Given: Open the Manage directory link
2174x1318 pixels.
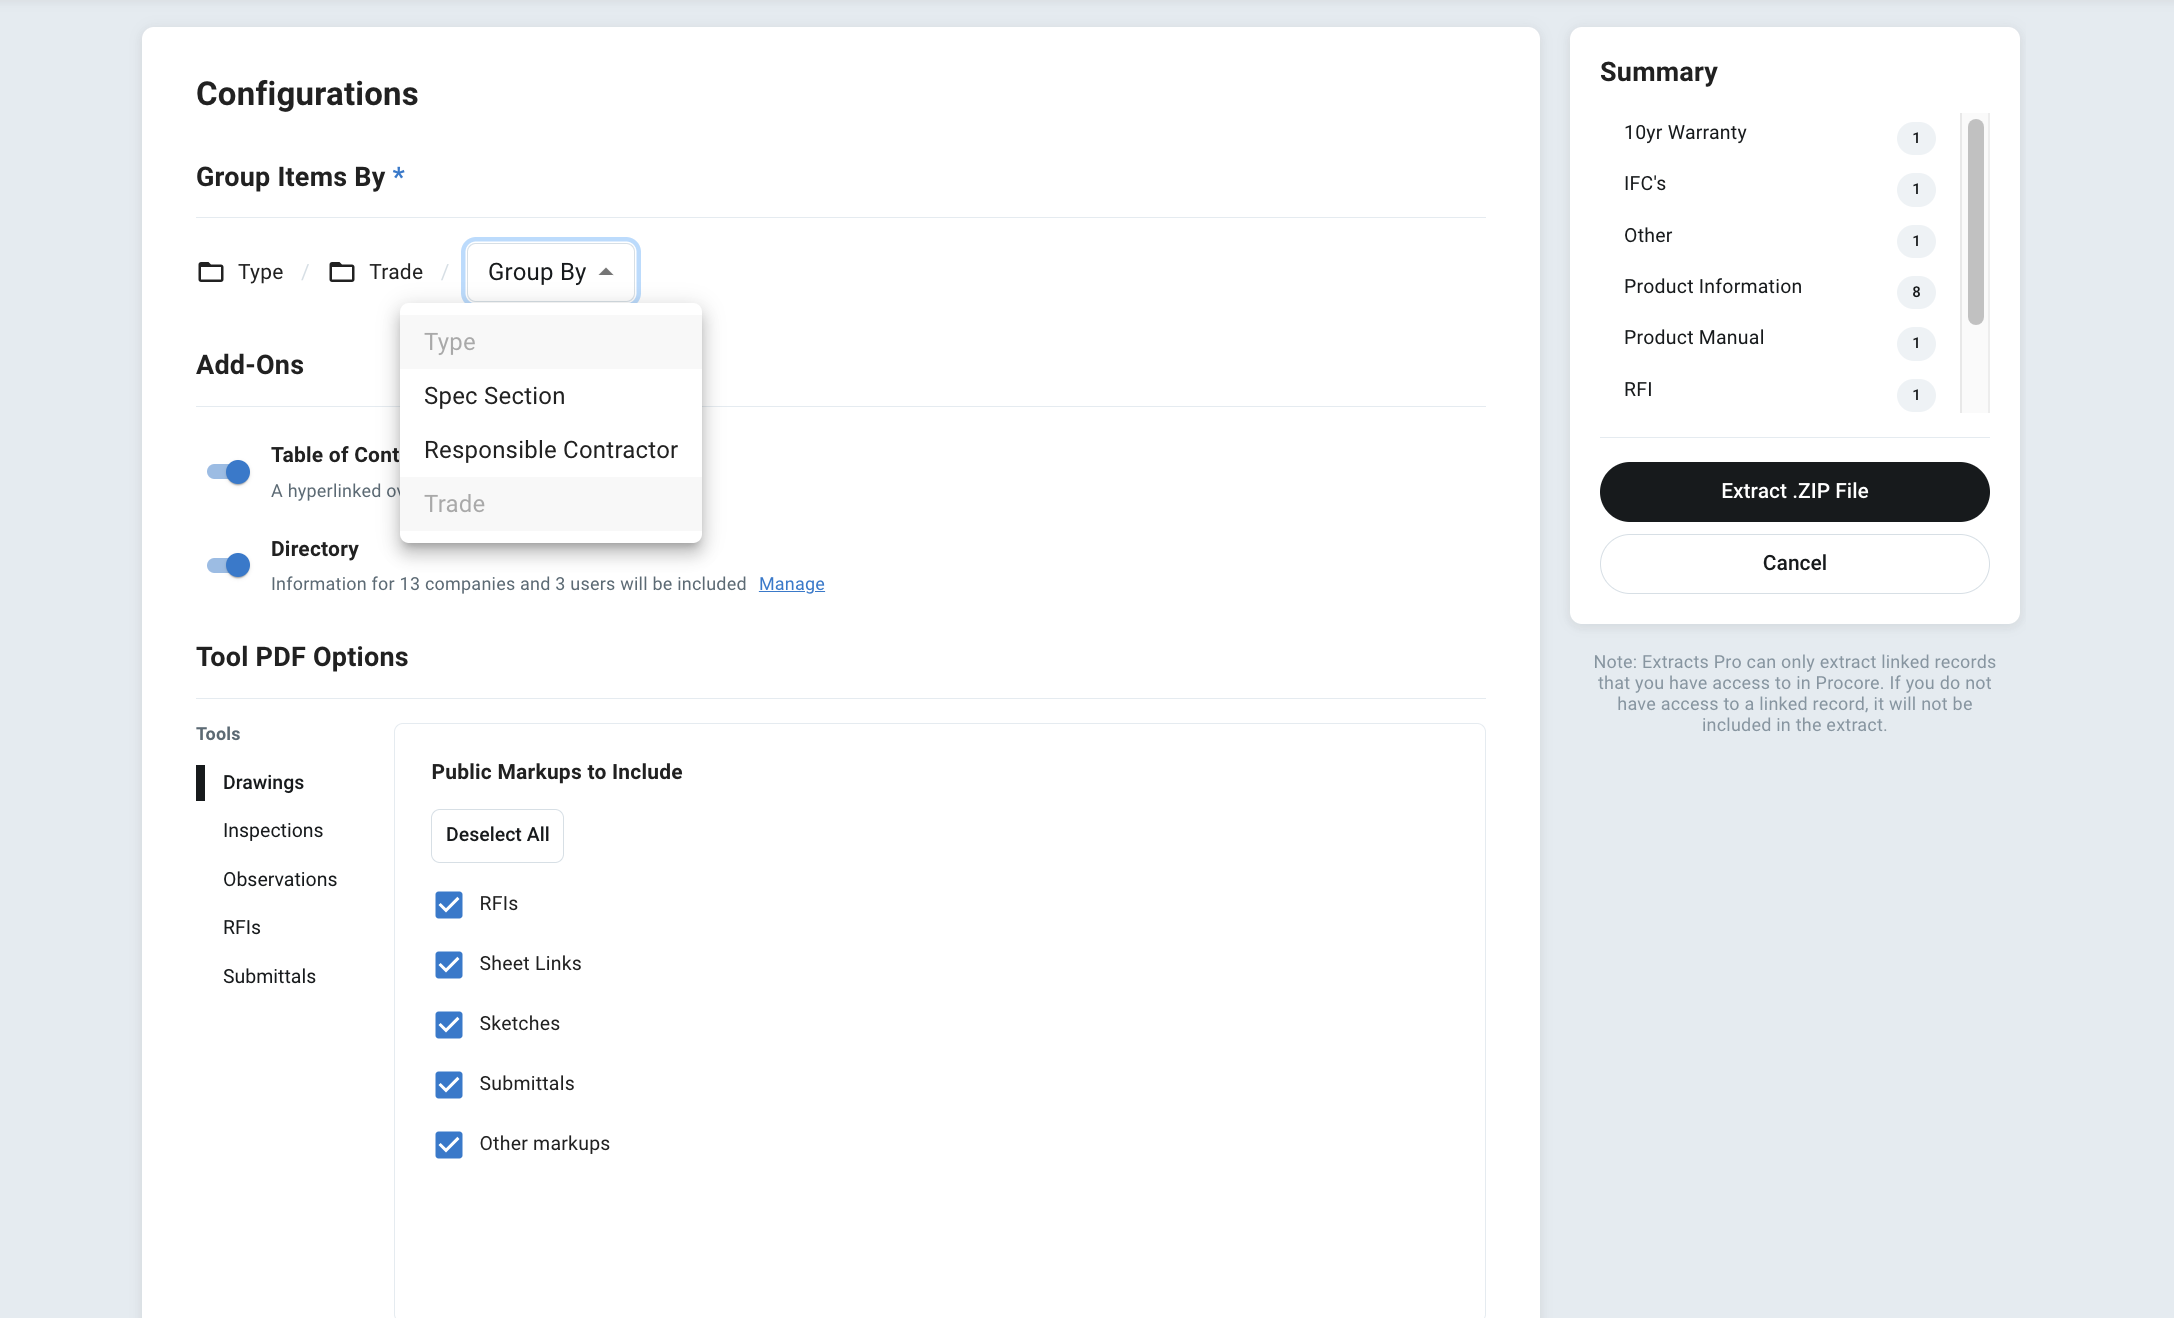Looking at the screenshot, I should [791, 584].
